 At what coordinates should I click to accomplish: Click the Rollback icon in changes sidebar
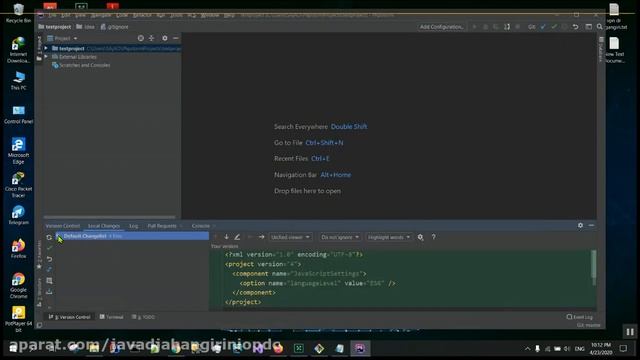pos(49,259)
